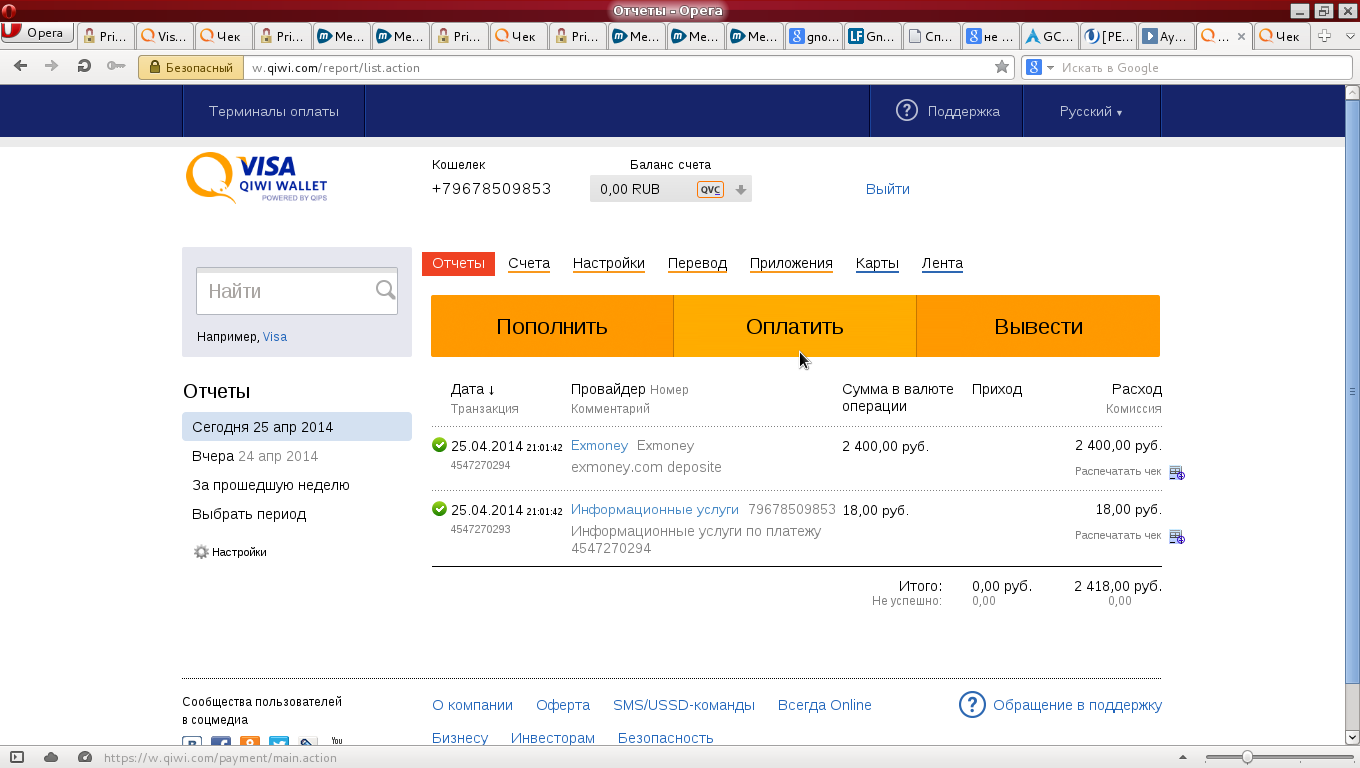
Task: Select the Отчеты tab
Action: point(458,264)
